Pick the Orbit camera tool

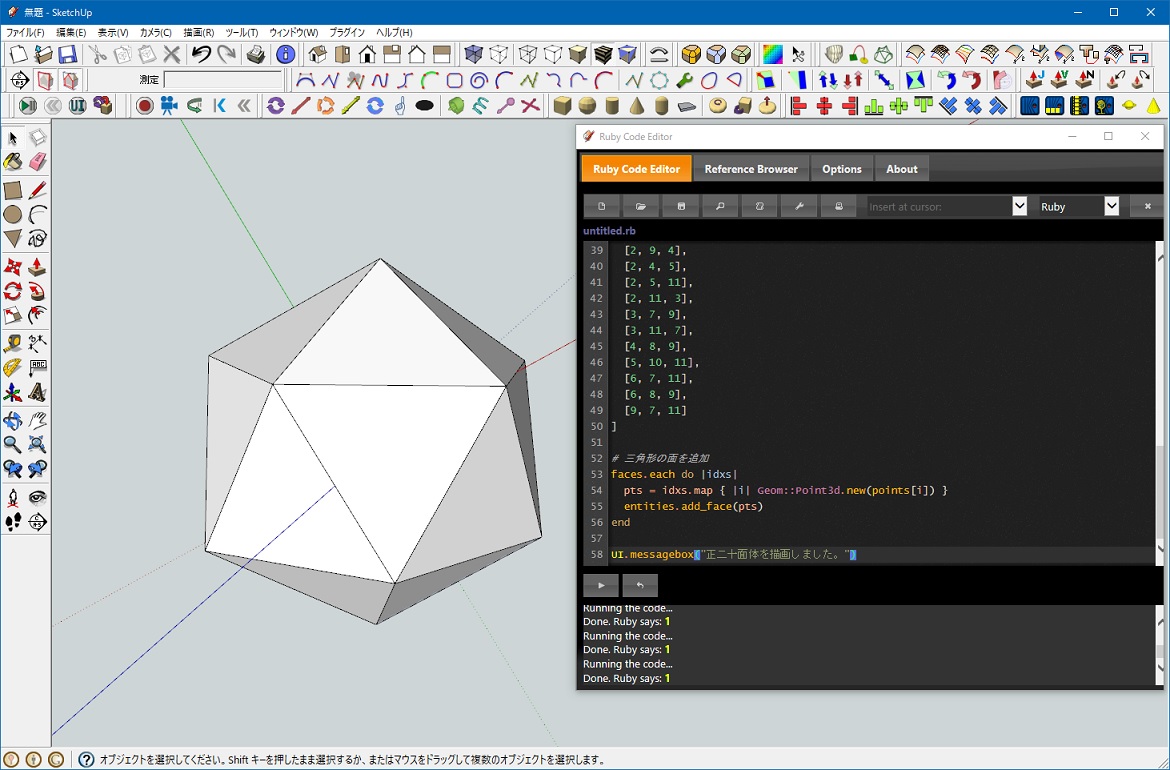pyautogui.click(x=13, y=421)
